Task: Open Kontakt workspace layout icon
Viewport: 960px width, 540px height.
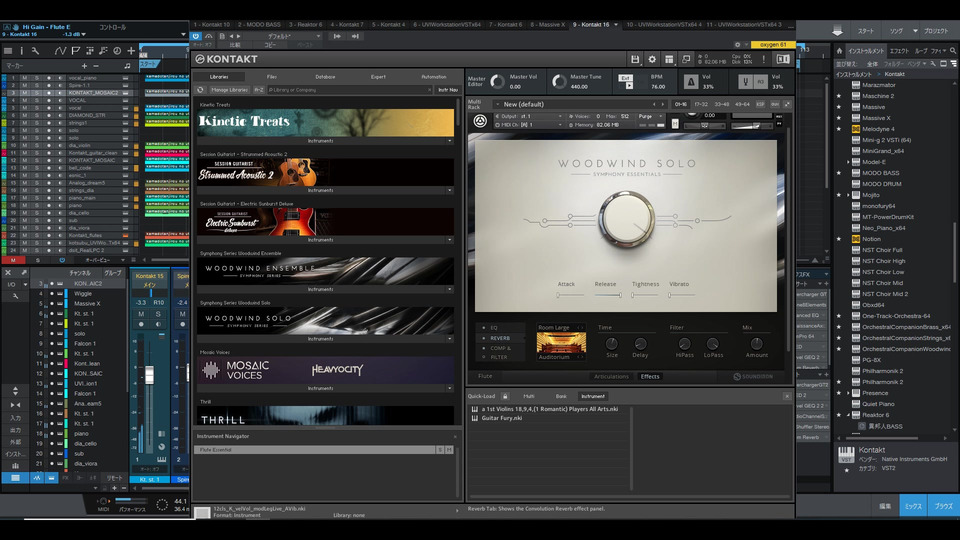Action: point(669,59)
